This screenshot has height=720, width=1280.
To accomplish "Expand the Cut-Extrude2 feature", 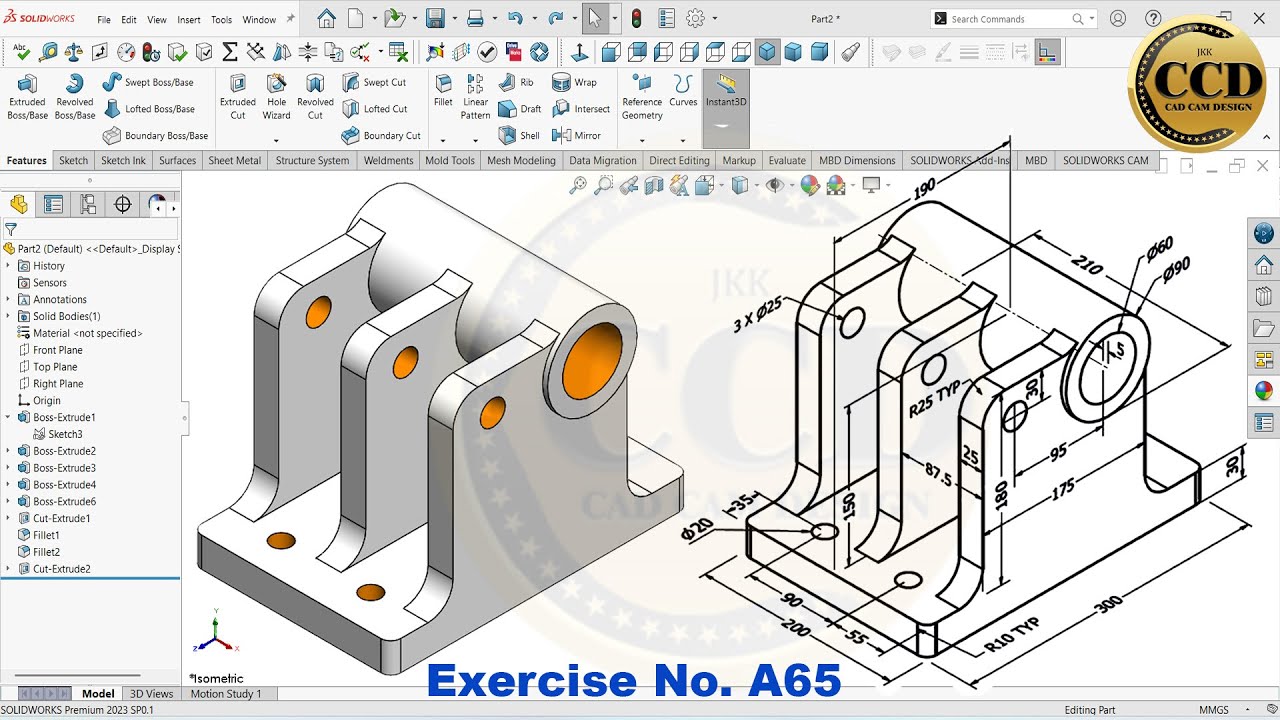I will [9, 569].
